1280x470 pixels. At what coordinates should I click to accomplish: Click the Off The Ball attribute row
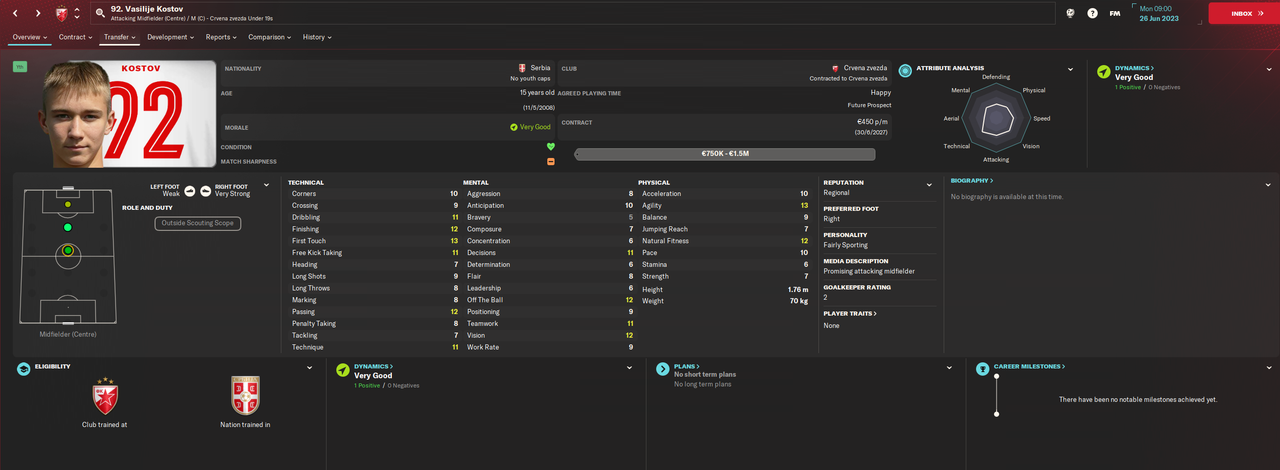click(x=548, y=300)
